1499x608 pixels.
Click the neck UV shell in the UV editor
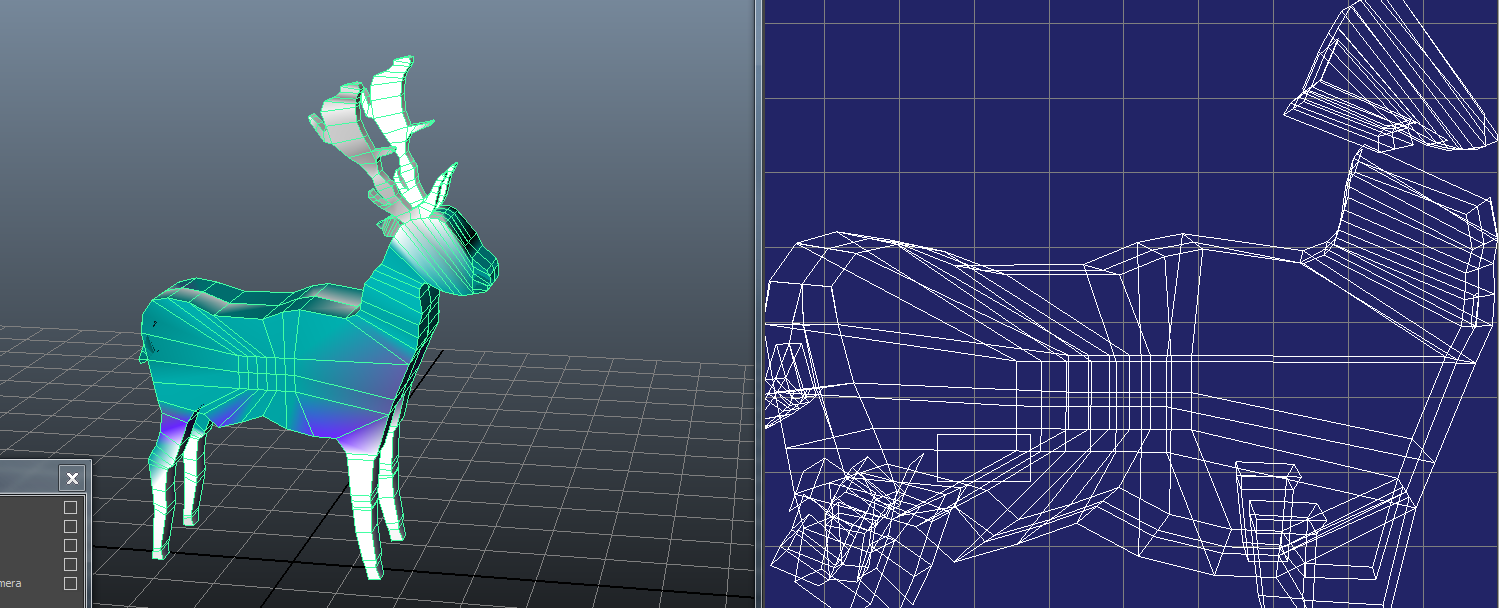pyautogui.click(x=1410, y=240)
